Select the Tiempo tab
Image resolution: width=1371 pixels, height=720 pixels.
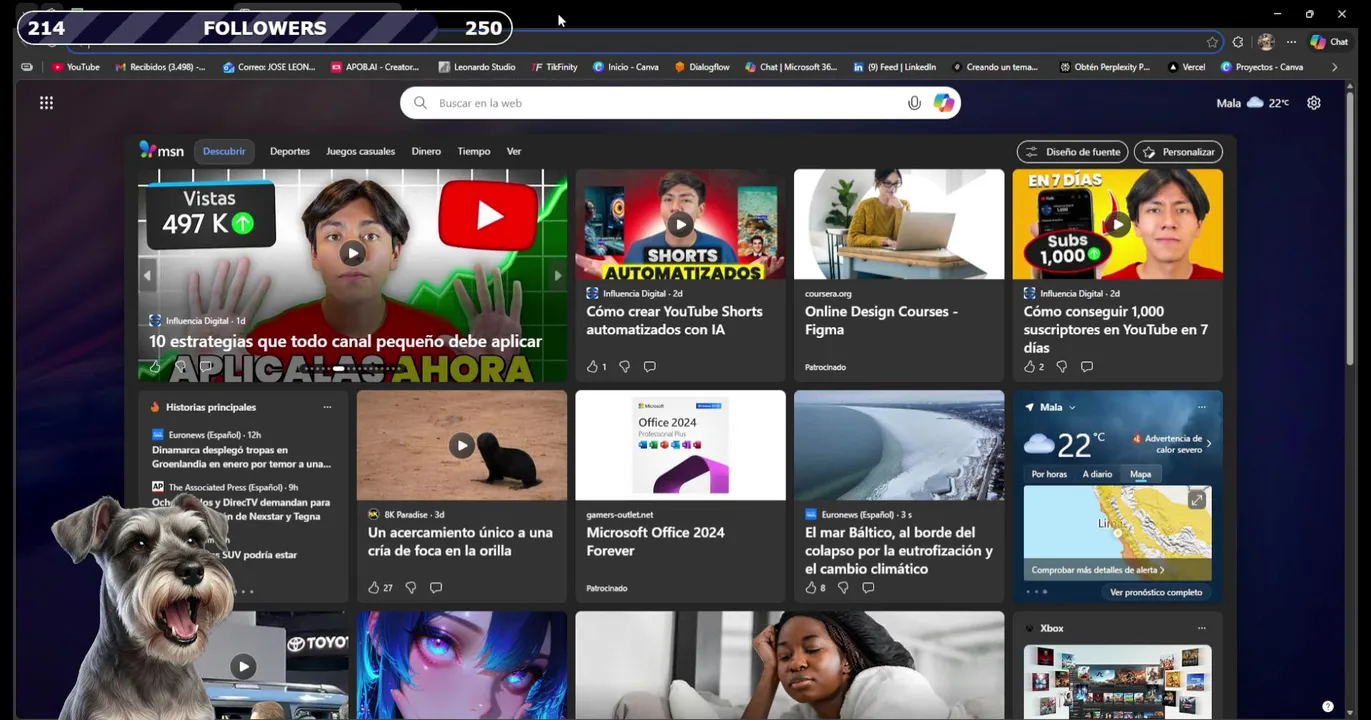[474, 151]
